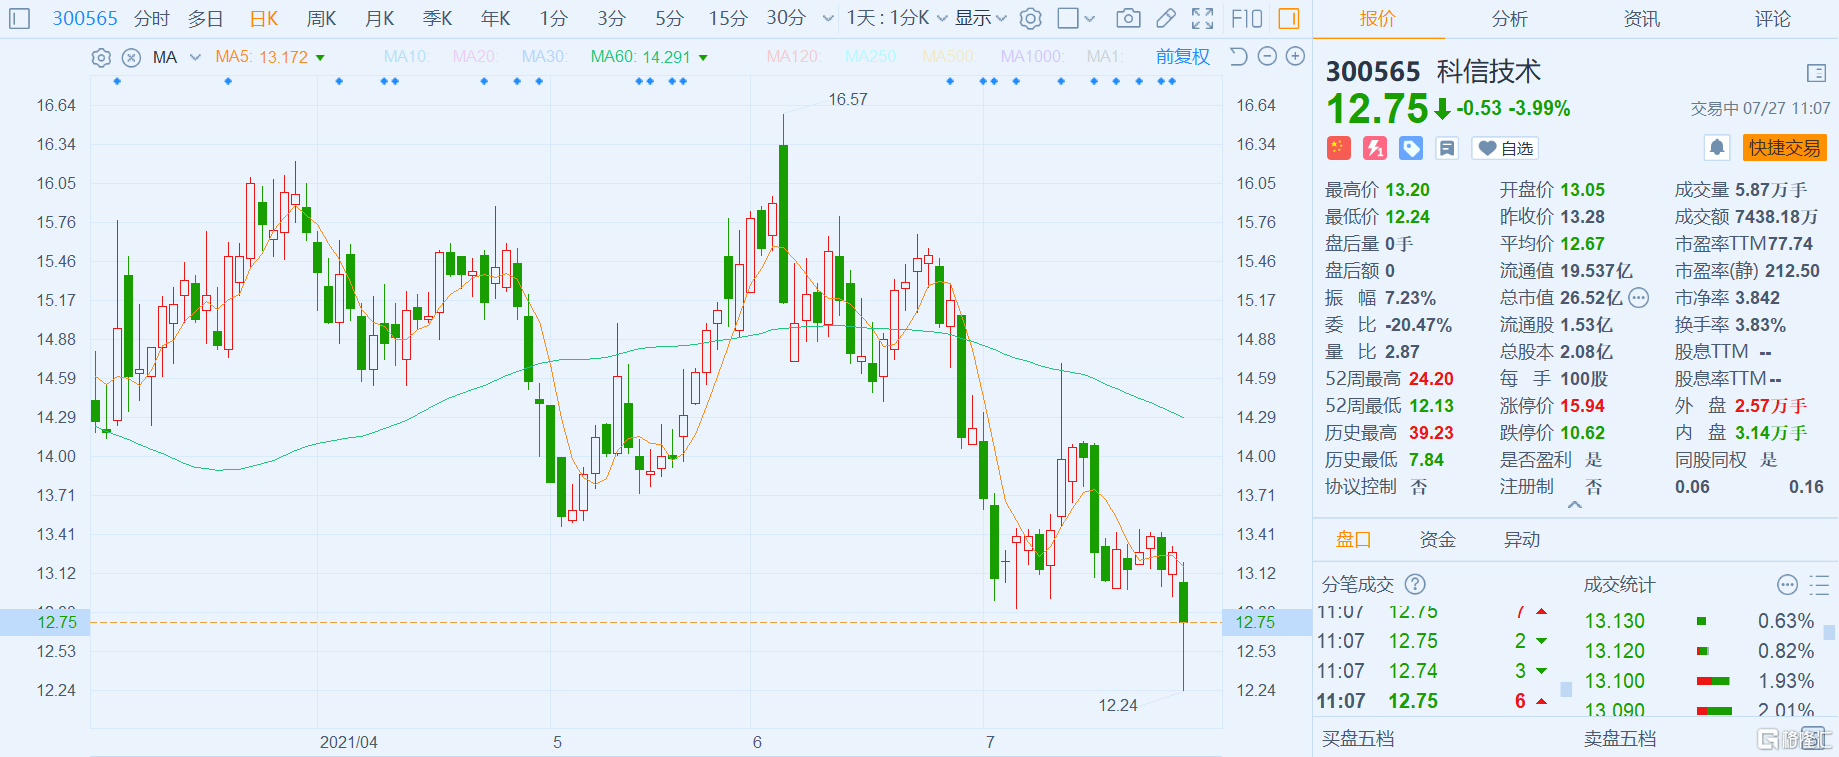This screenshot has height=757, width=1839.
Task: Open the help icon next to 分笔成交
Action: pos(1415,584)
